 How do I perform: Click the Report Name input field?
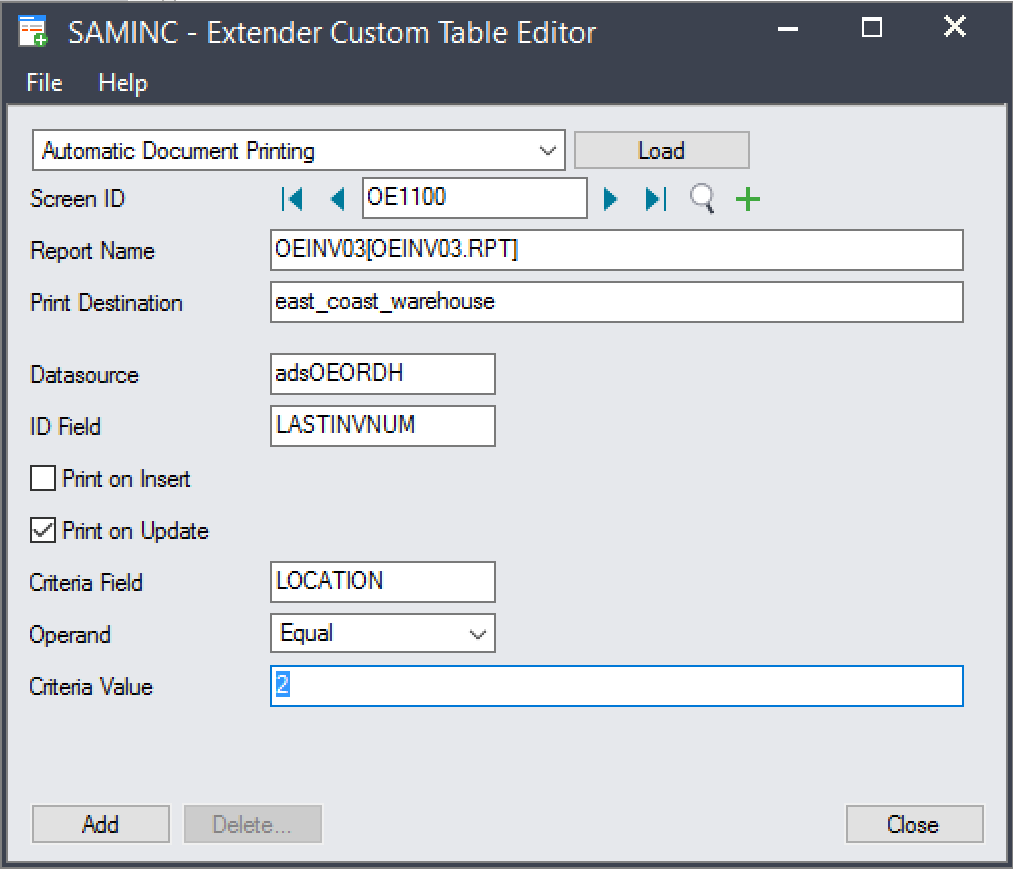click(x=617, y=250)
